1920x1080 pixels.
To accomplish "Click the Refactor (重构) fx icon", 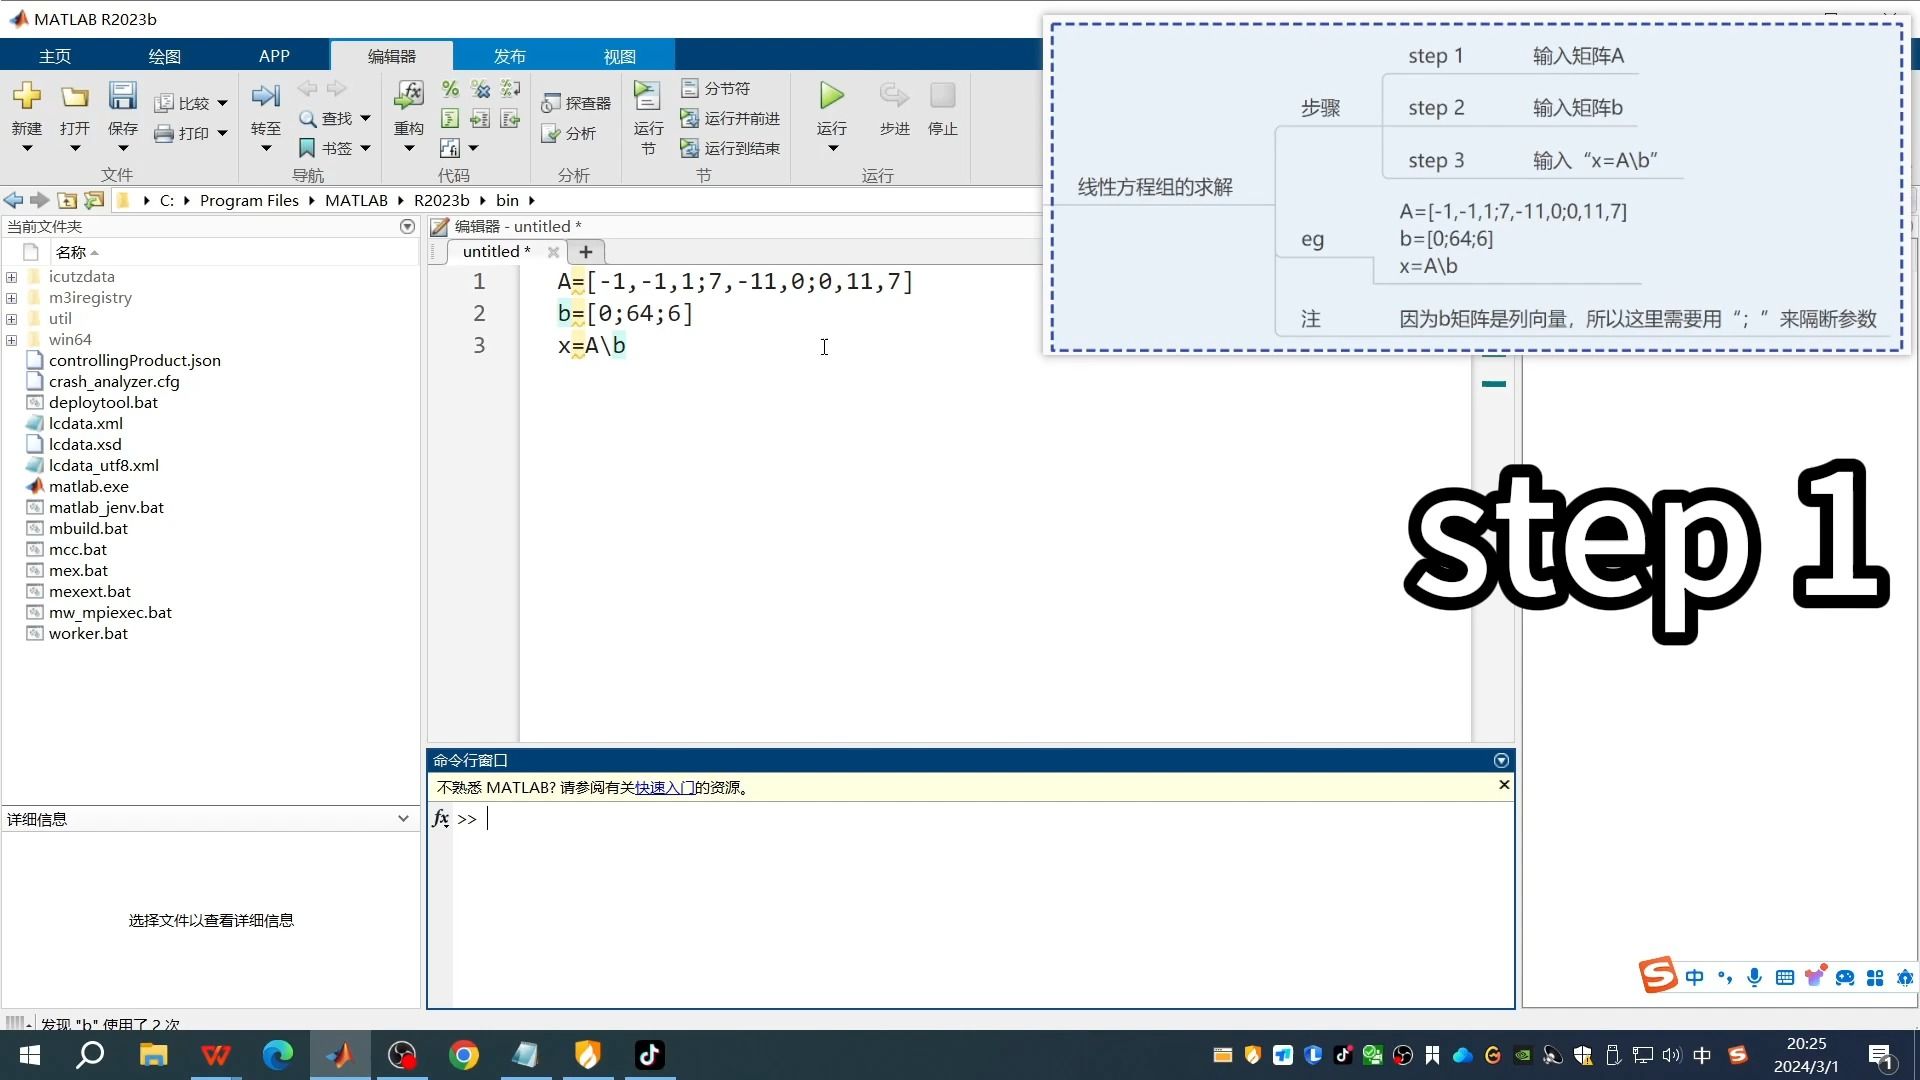I will coord(408,96).
